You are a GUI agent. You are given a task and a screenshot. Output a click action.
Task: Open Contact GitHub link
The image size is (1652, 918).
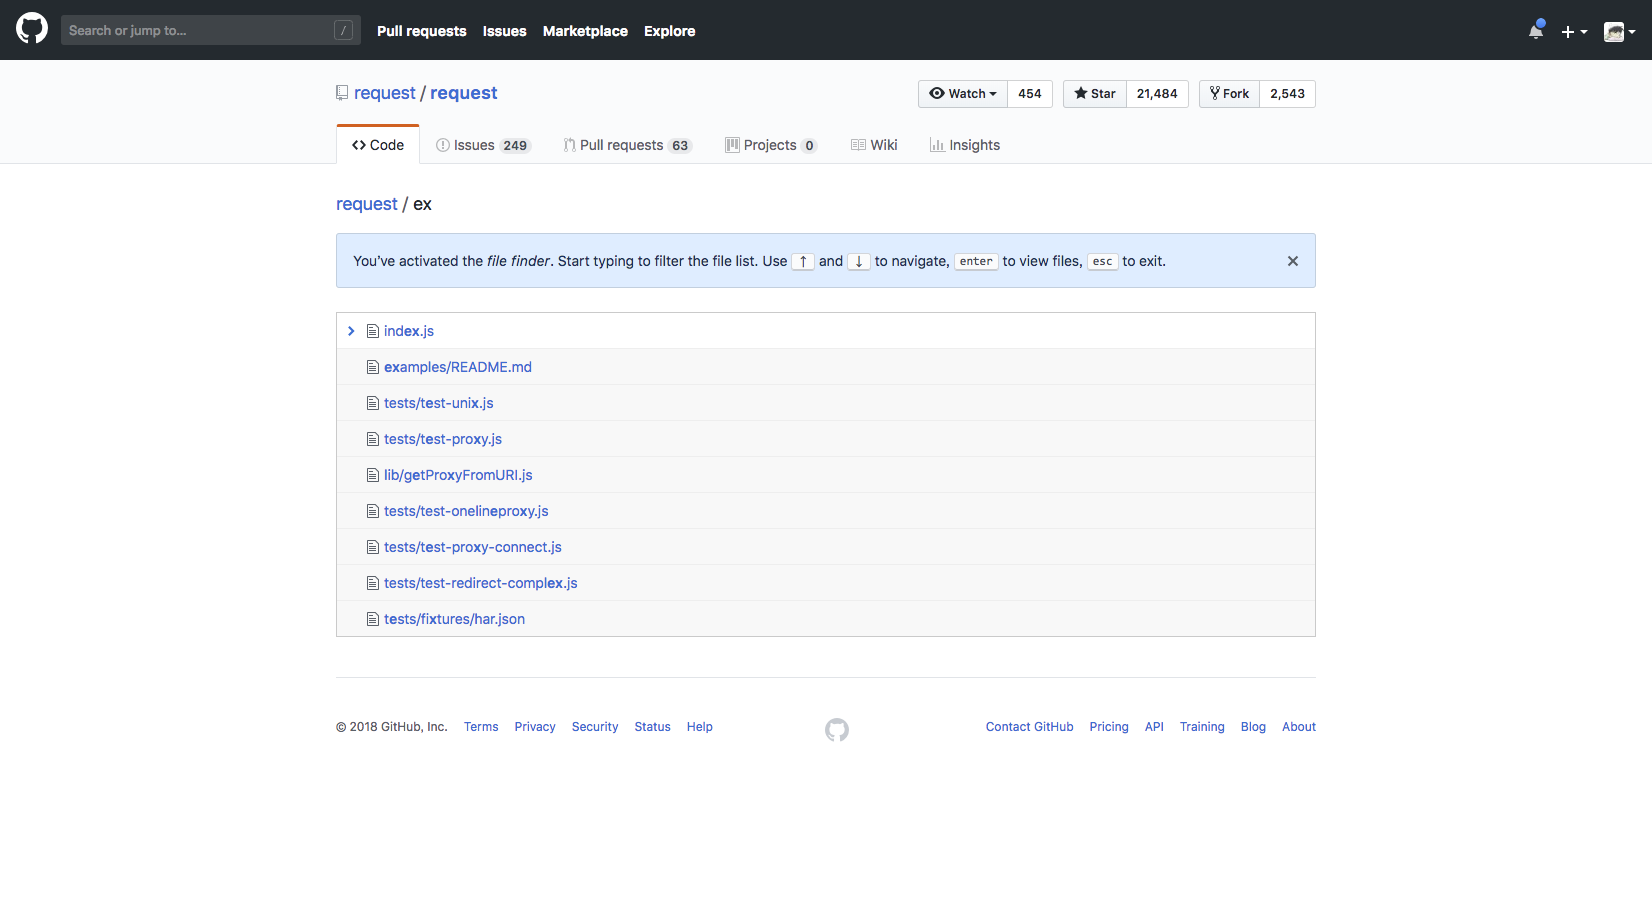tap(1029, 727)
